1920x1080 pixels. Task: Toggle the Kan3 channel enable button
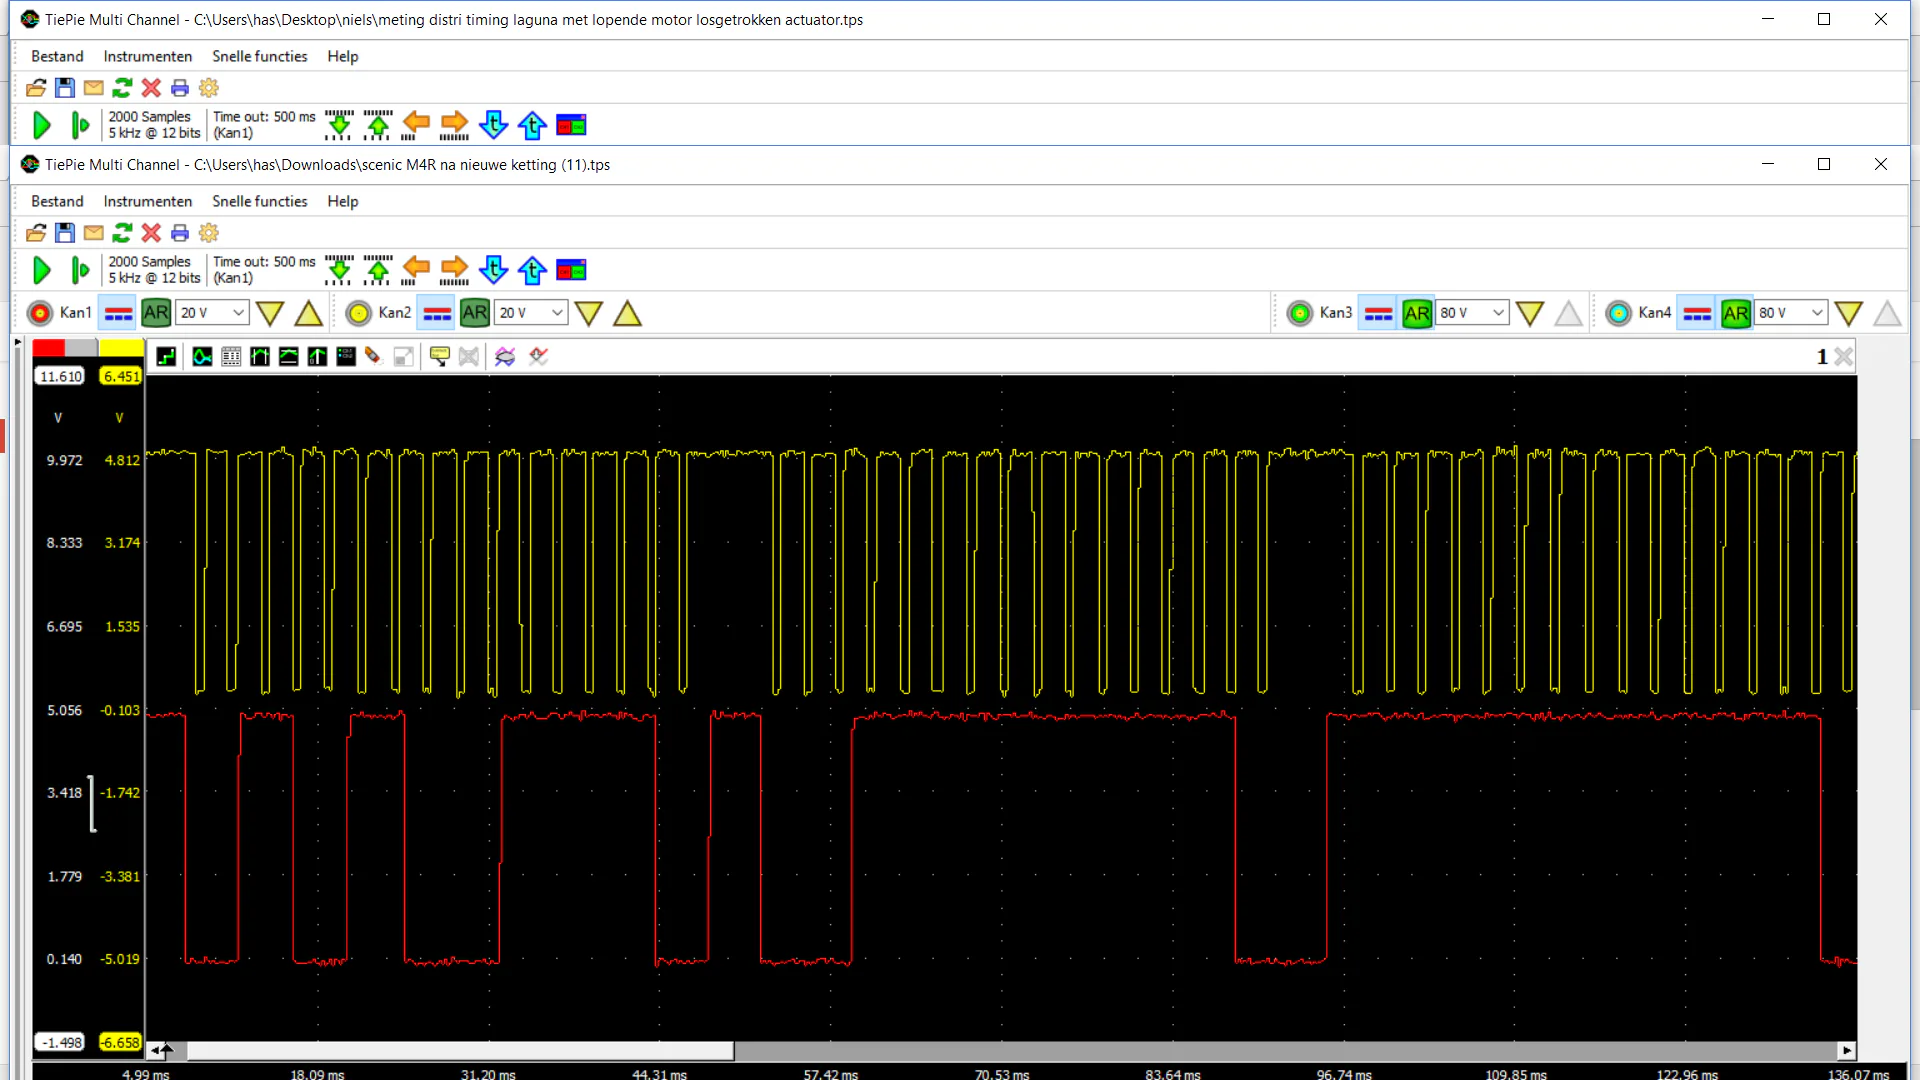[x=1300, y=313]
